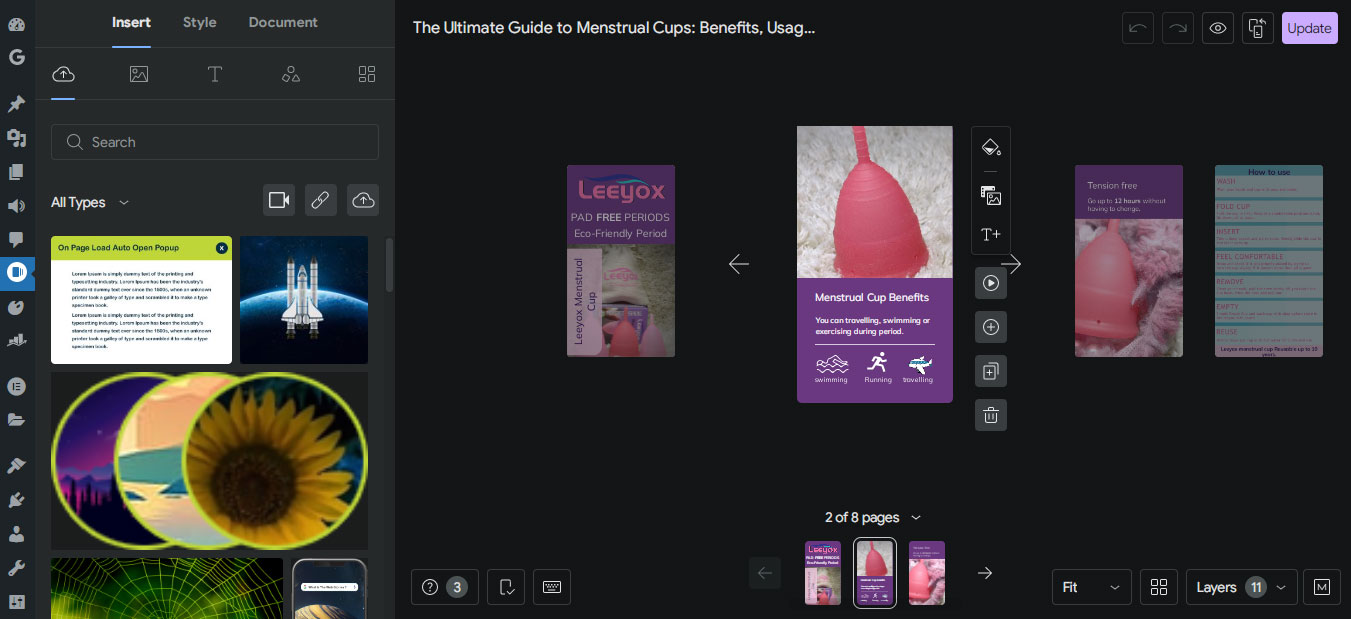Viewport: 1351px width, 619px height.
Task: Expand the '2 of 8 pages' dropdown
Action: click(873, 517)
